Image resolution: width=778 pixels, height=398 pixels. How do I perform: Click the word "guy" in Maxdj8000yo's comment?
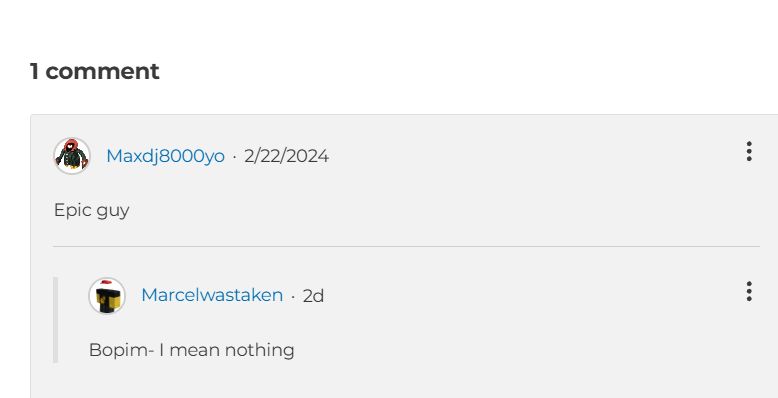[113, 211]
